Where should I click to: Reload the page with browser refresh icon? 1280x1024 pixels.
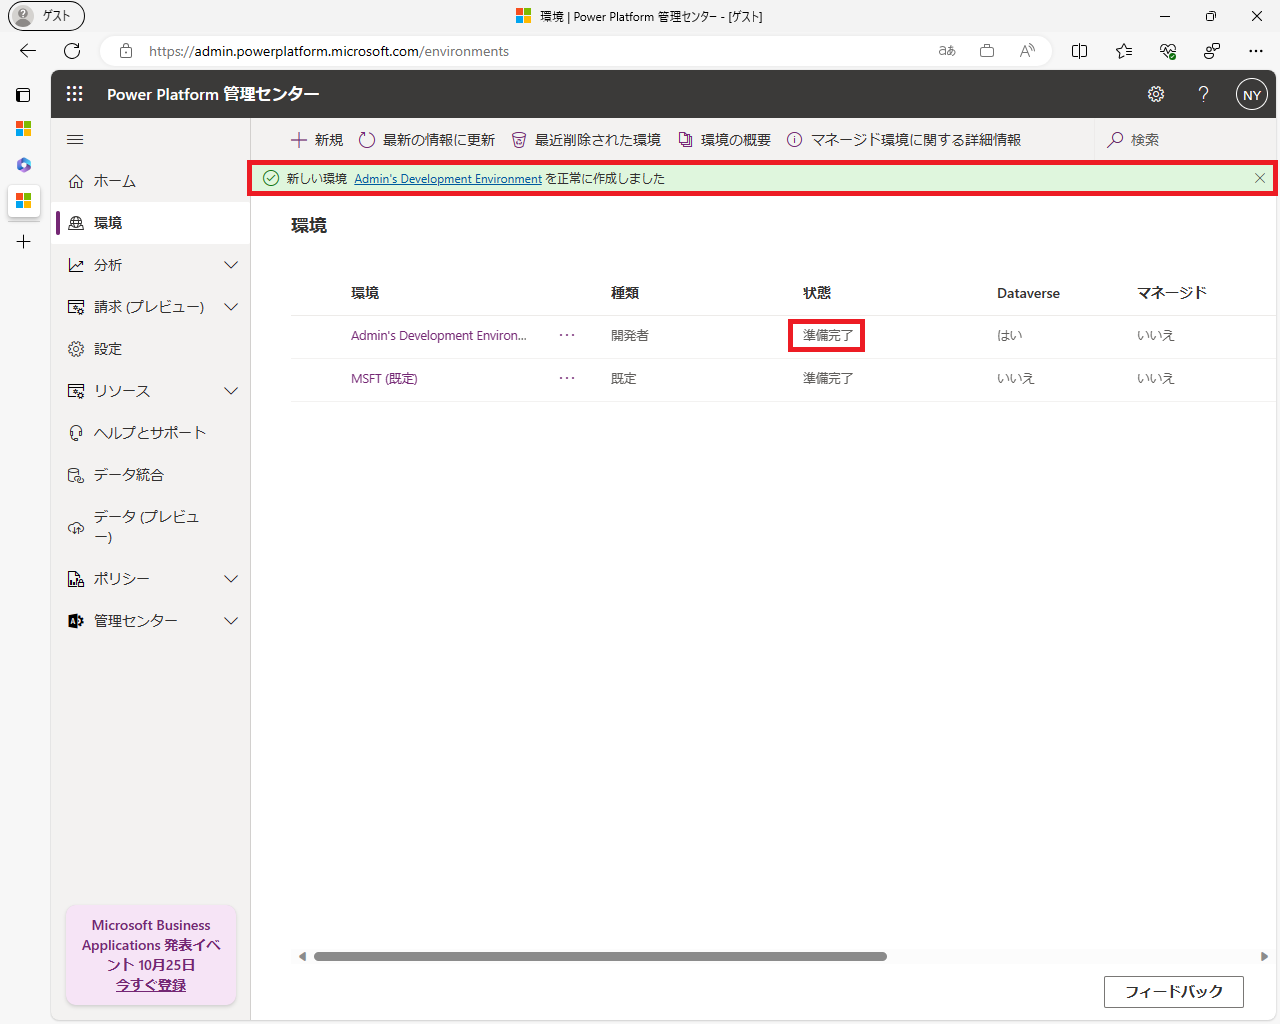pyautogui.click(x=72, y=51)
